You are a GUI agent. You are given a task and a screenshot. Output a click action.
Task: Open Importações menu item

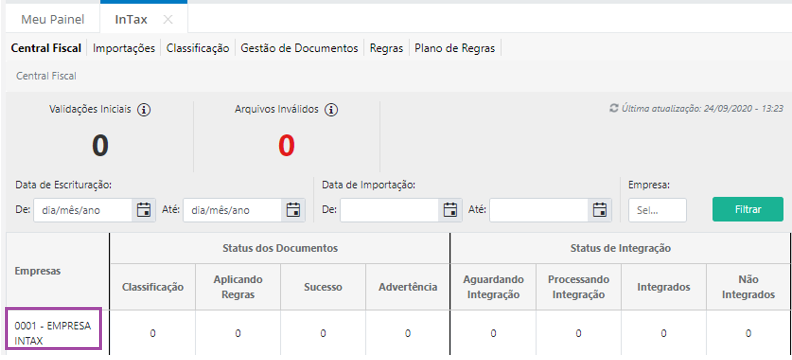pos(124,48)
